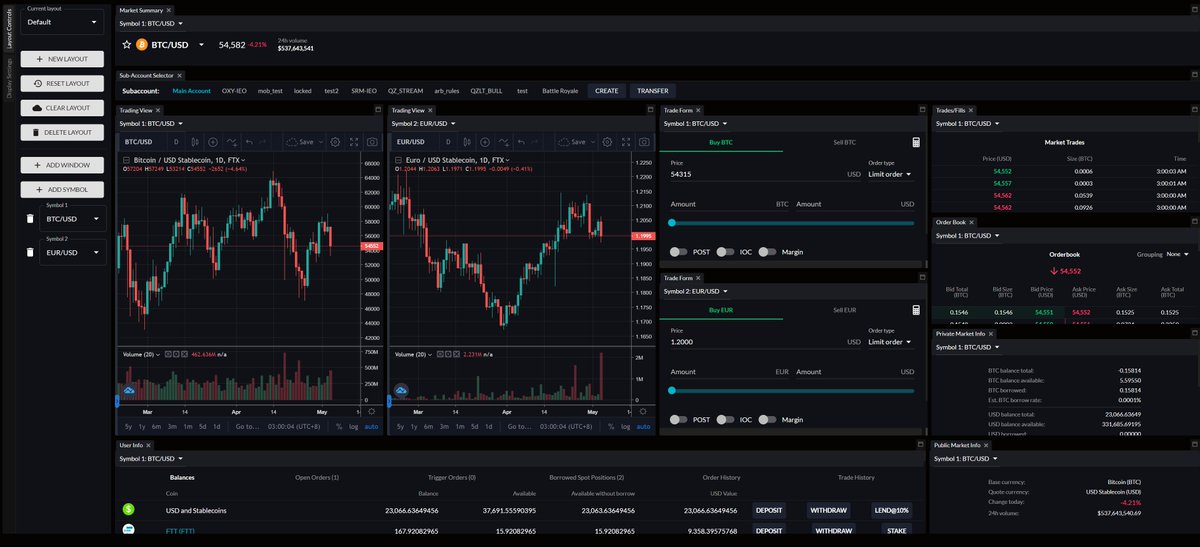Click NEW LAYOUT button
1200x547 pixels.
62,59
